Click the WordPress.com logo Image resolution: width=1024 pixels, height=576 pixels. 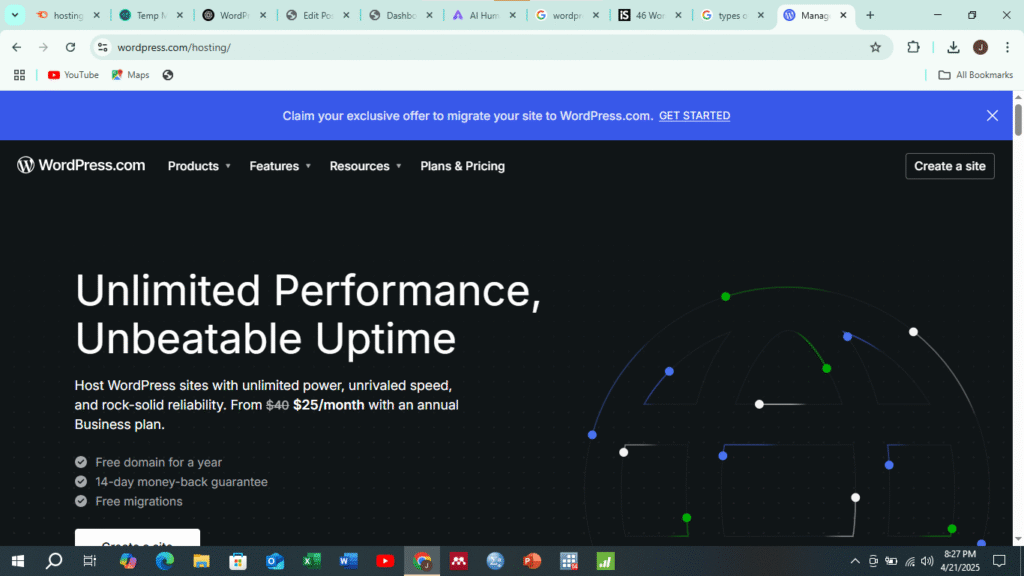(81, 165)
